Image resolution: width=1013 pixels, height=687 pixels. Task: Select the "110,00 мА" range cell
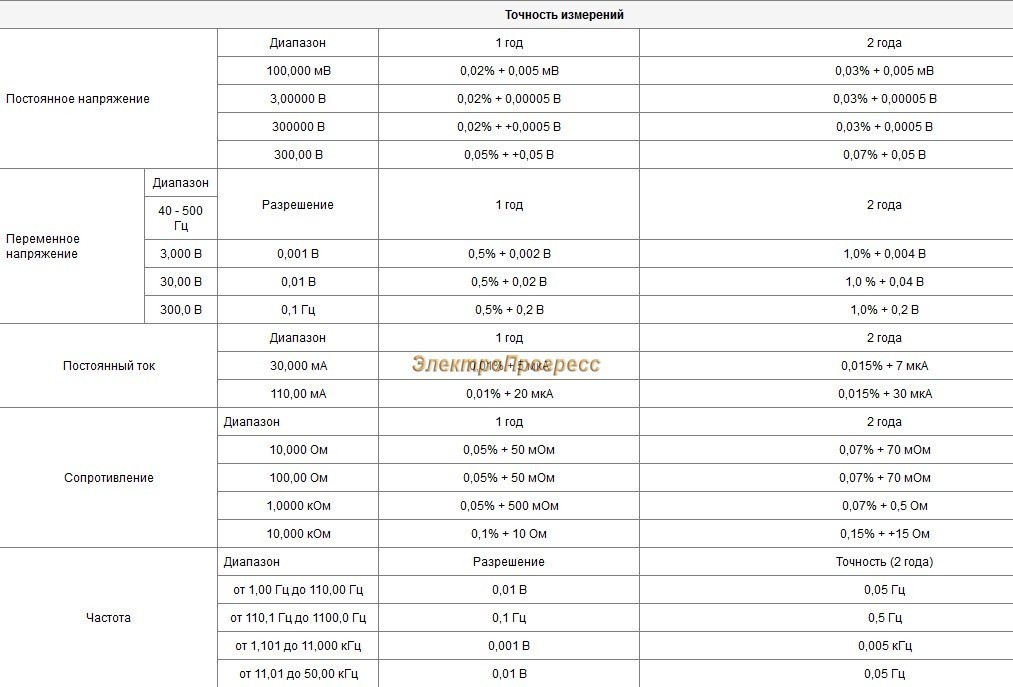click(x=298, y=394)
